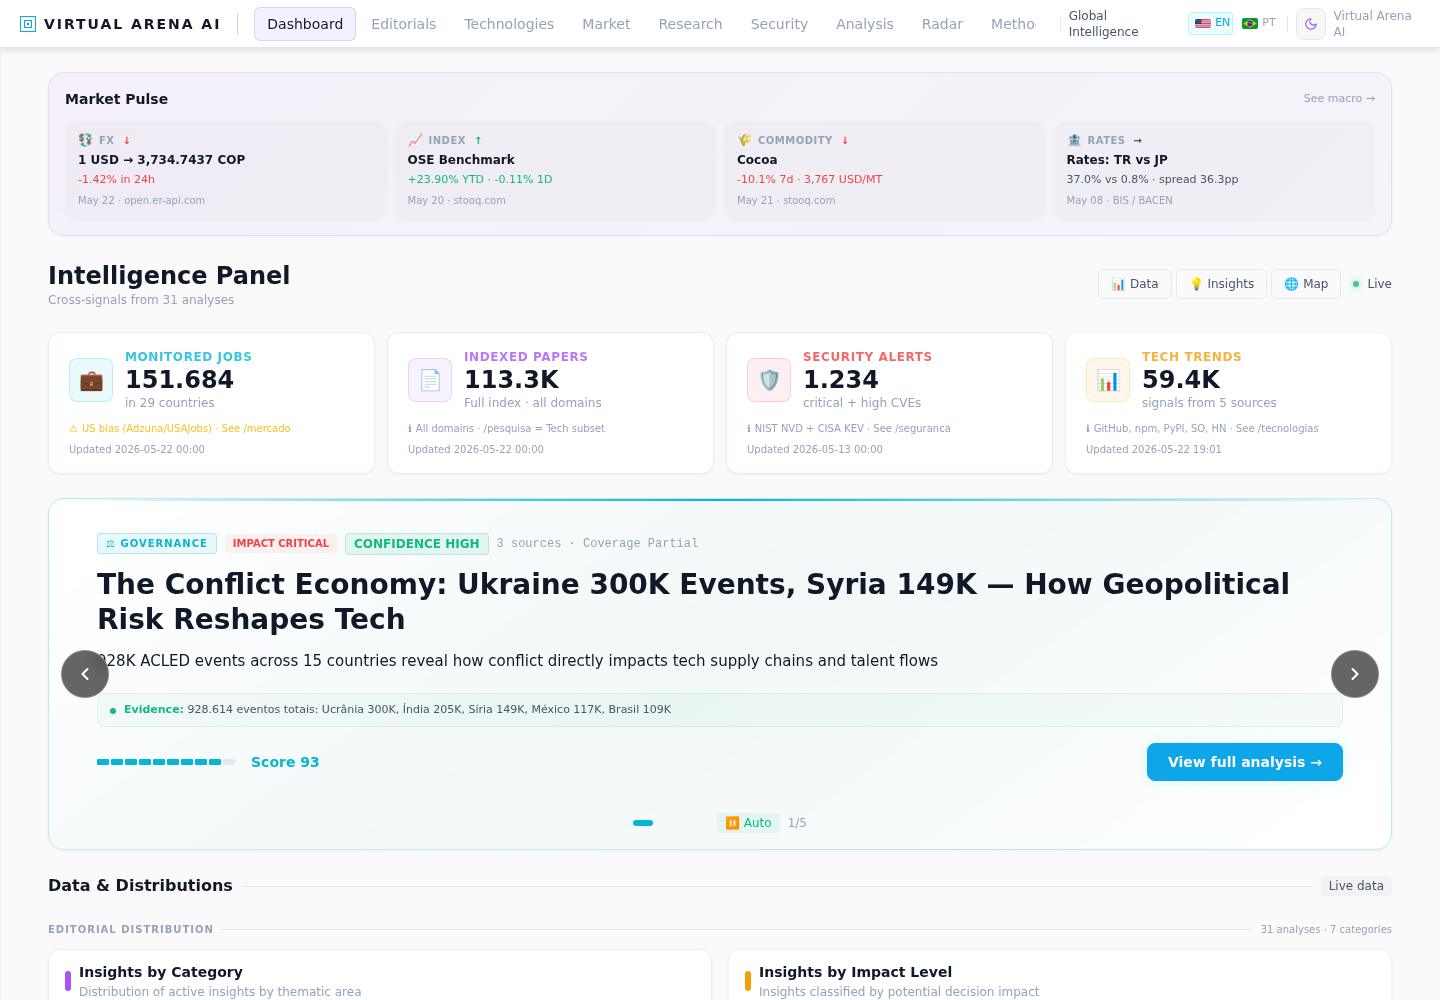Click the active carousel indicator dot

[643, 823]
